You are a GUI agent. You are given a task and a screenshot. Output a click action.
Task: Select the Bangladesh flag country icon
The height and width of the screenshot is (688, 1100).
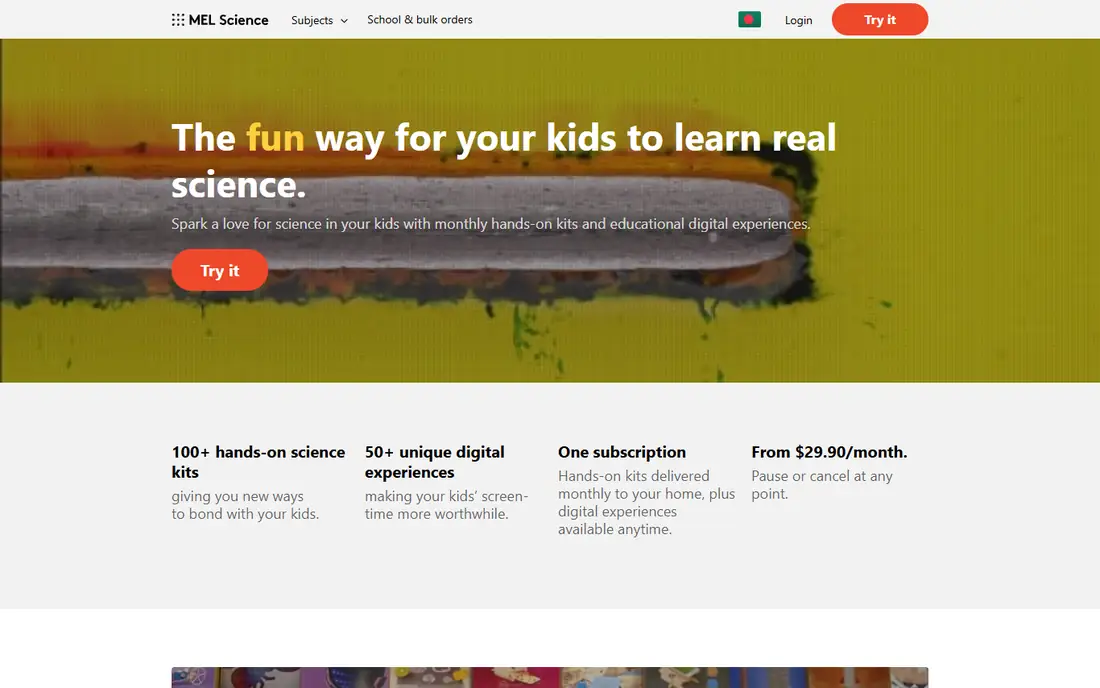pyautogui.click(x=749, y=20)
